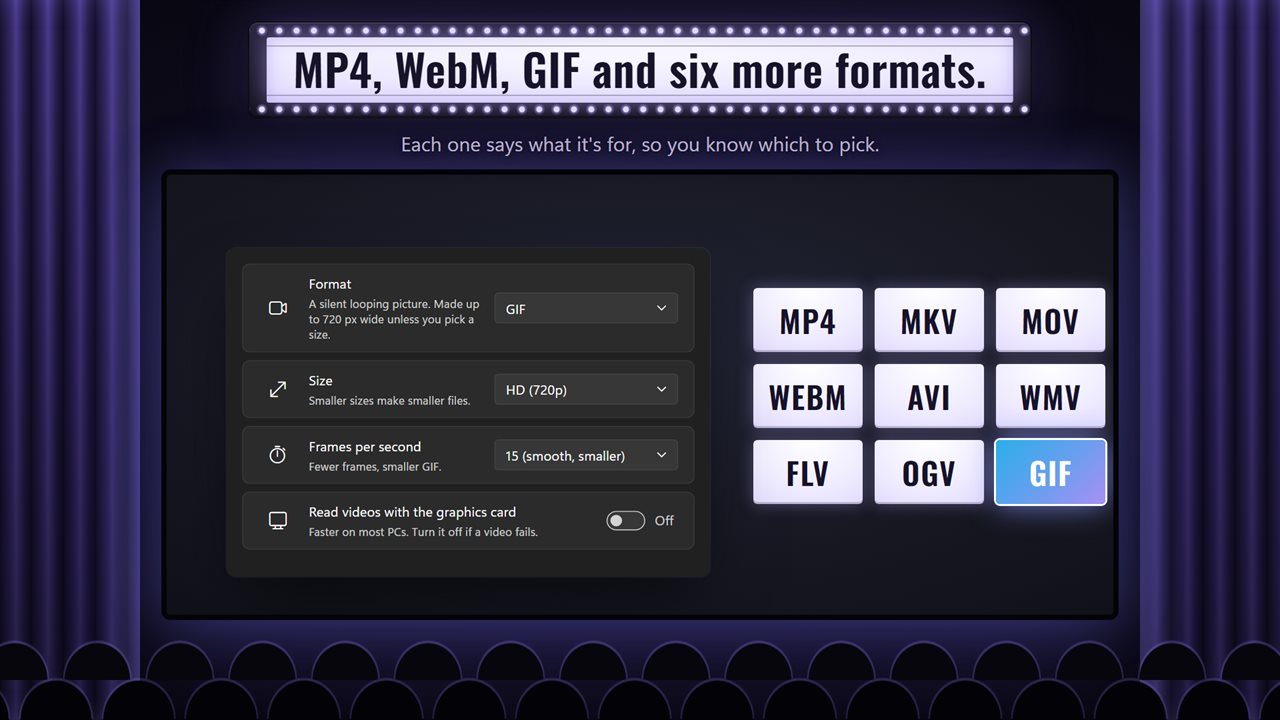The image size is (1280, 720).
Task: Pick the WMV format tile
Action: click(x=1050, y=396)
